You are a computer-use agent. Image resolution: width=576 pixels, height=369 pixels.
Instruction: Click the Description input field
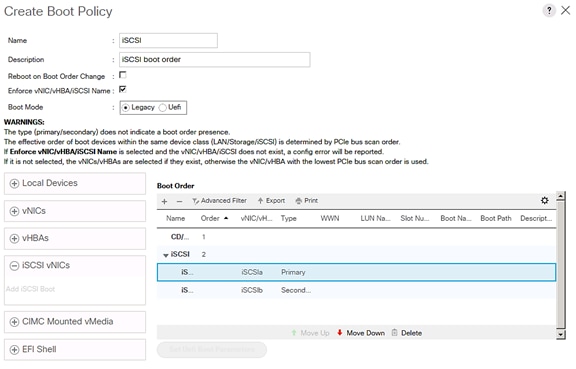pos(215,60)
